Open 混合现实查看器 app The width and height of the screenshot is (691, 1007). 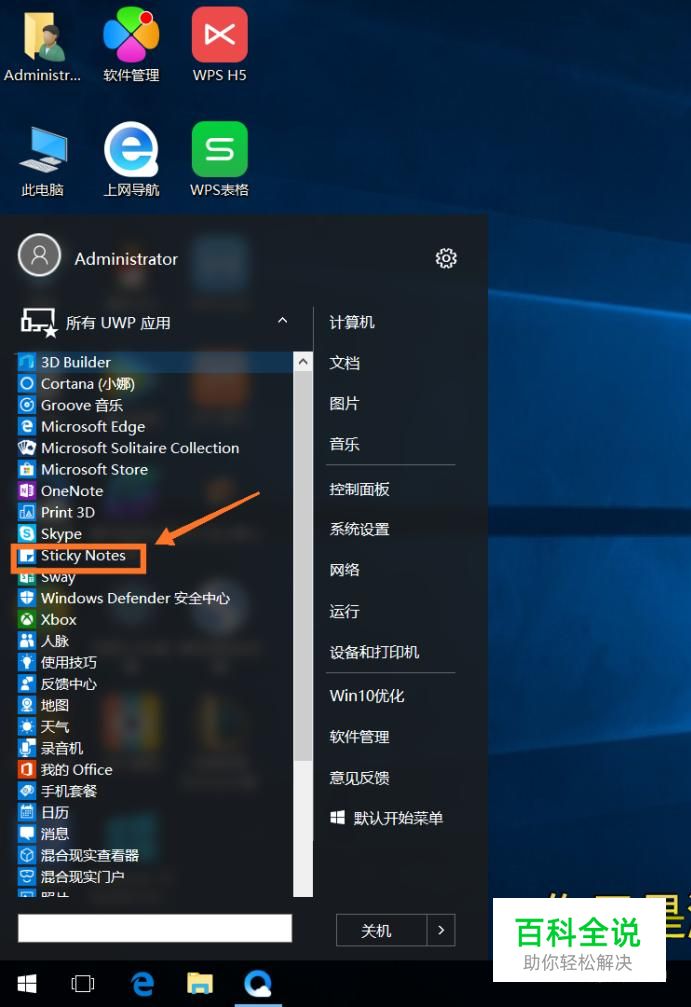coord(154,855)
